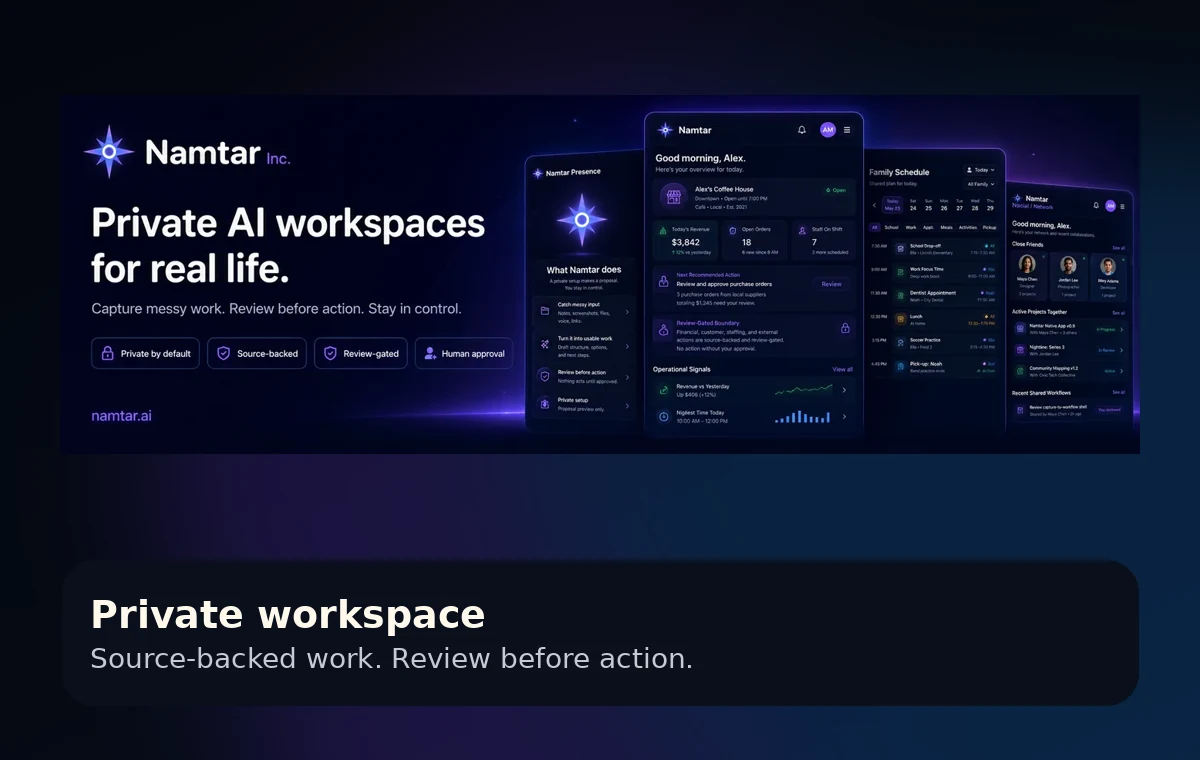Click the large compass star in the Namtar Presence panel
The height and width of the screenshot is (760, 1200).
[582, 220]
